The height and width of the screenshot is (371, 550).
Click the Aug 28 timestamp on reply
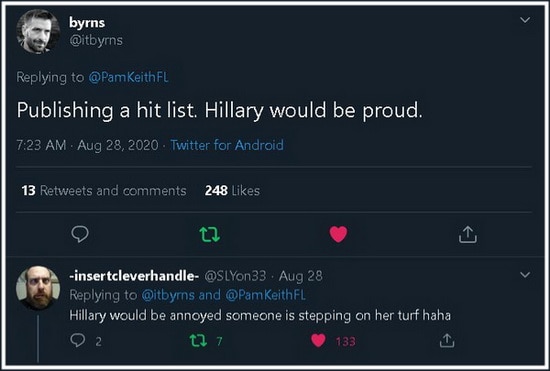[301, 276]
